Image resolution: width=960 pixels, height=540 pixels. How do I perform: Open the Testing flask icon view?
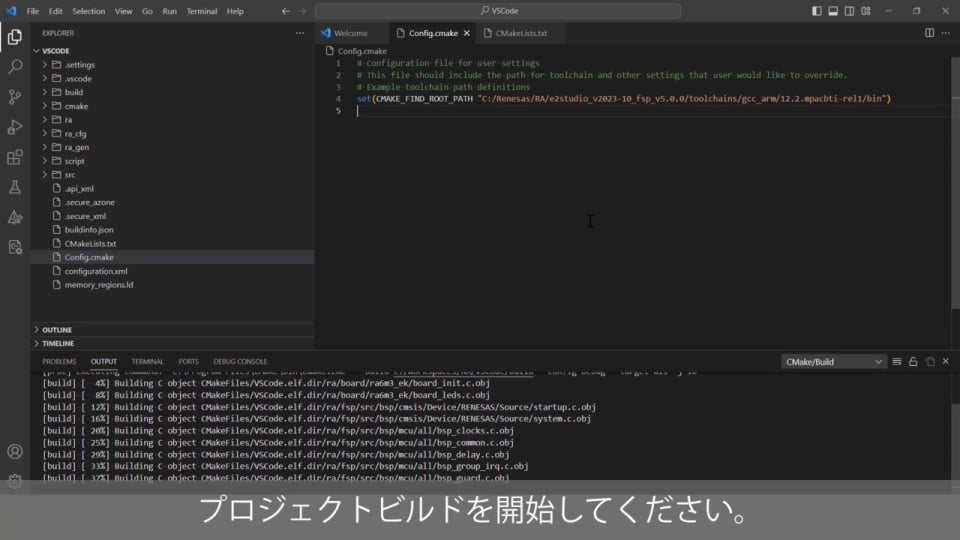point(15,187)
